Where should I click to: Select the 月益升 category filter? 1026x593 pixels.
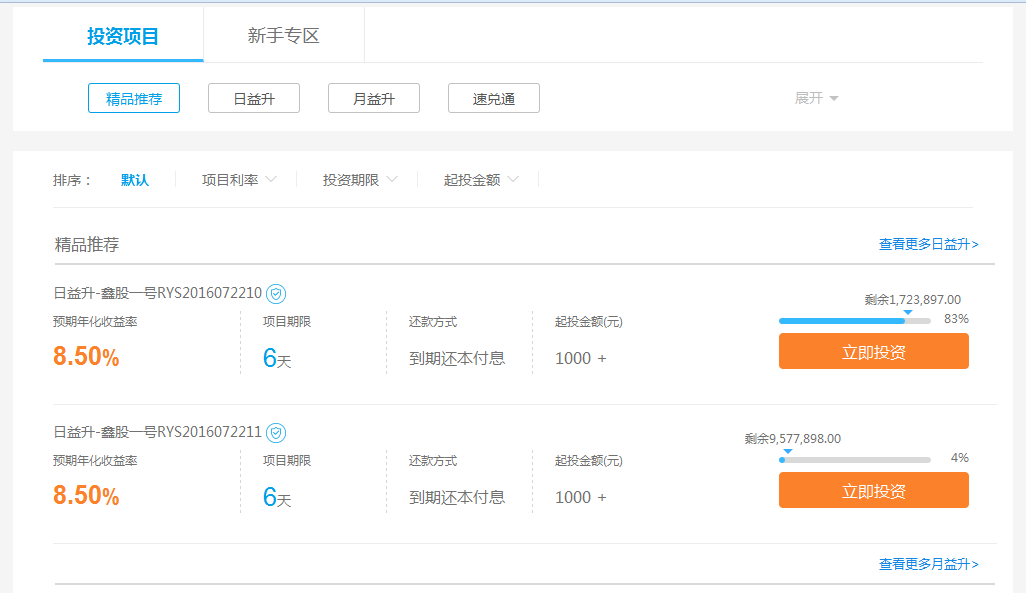[374, 98]
